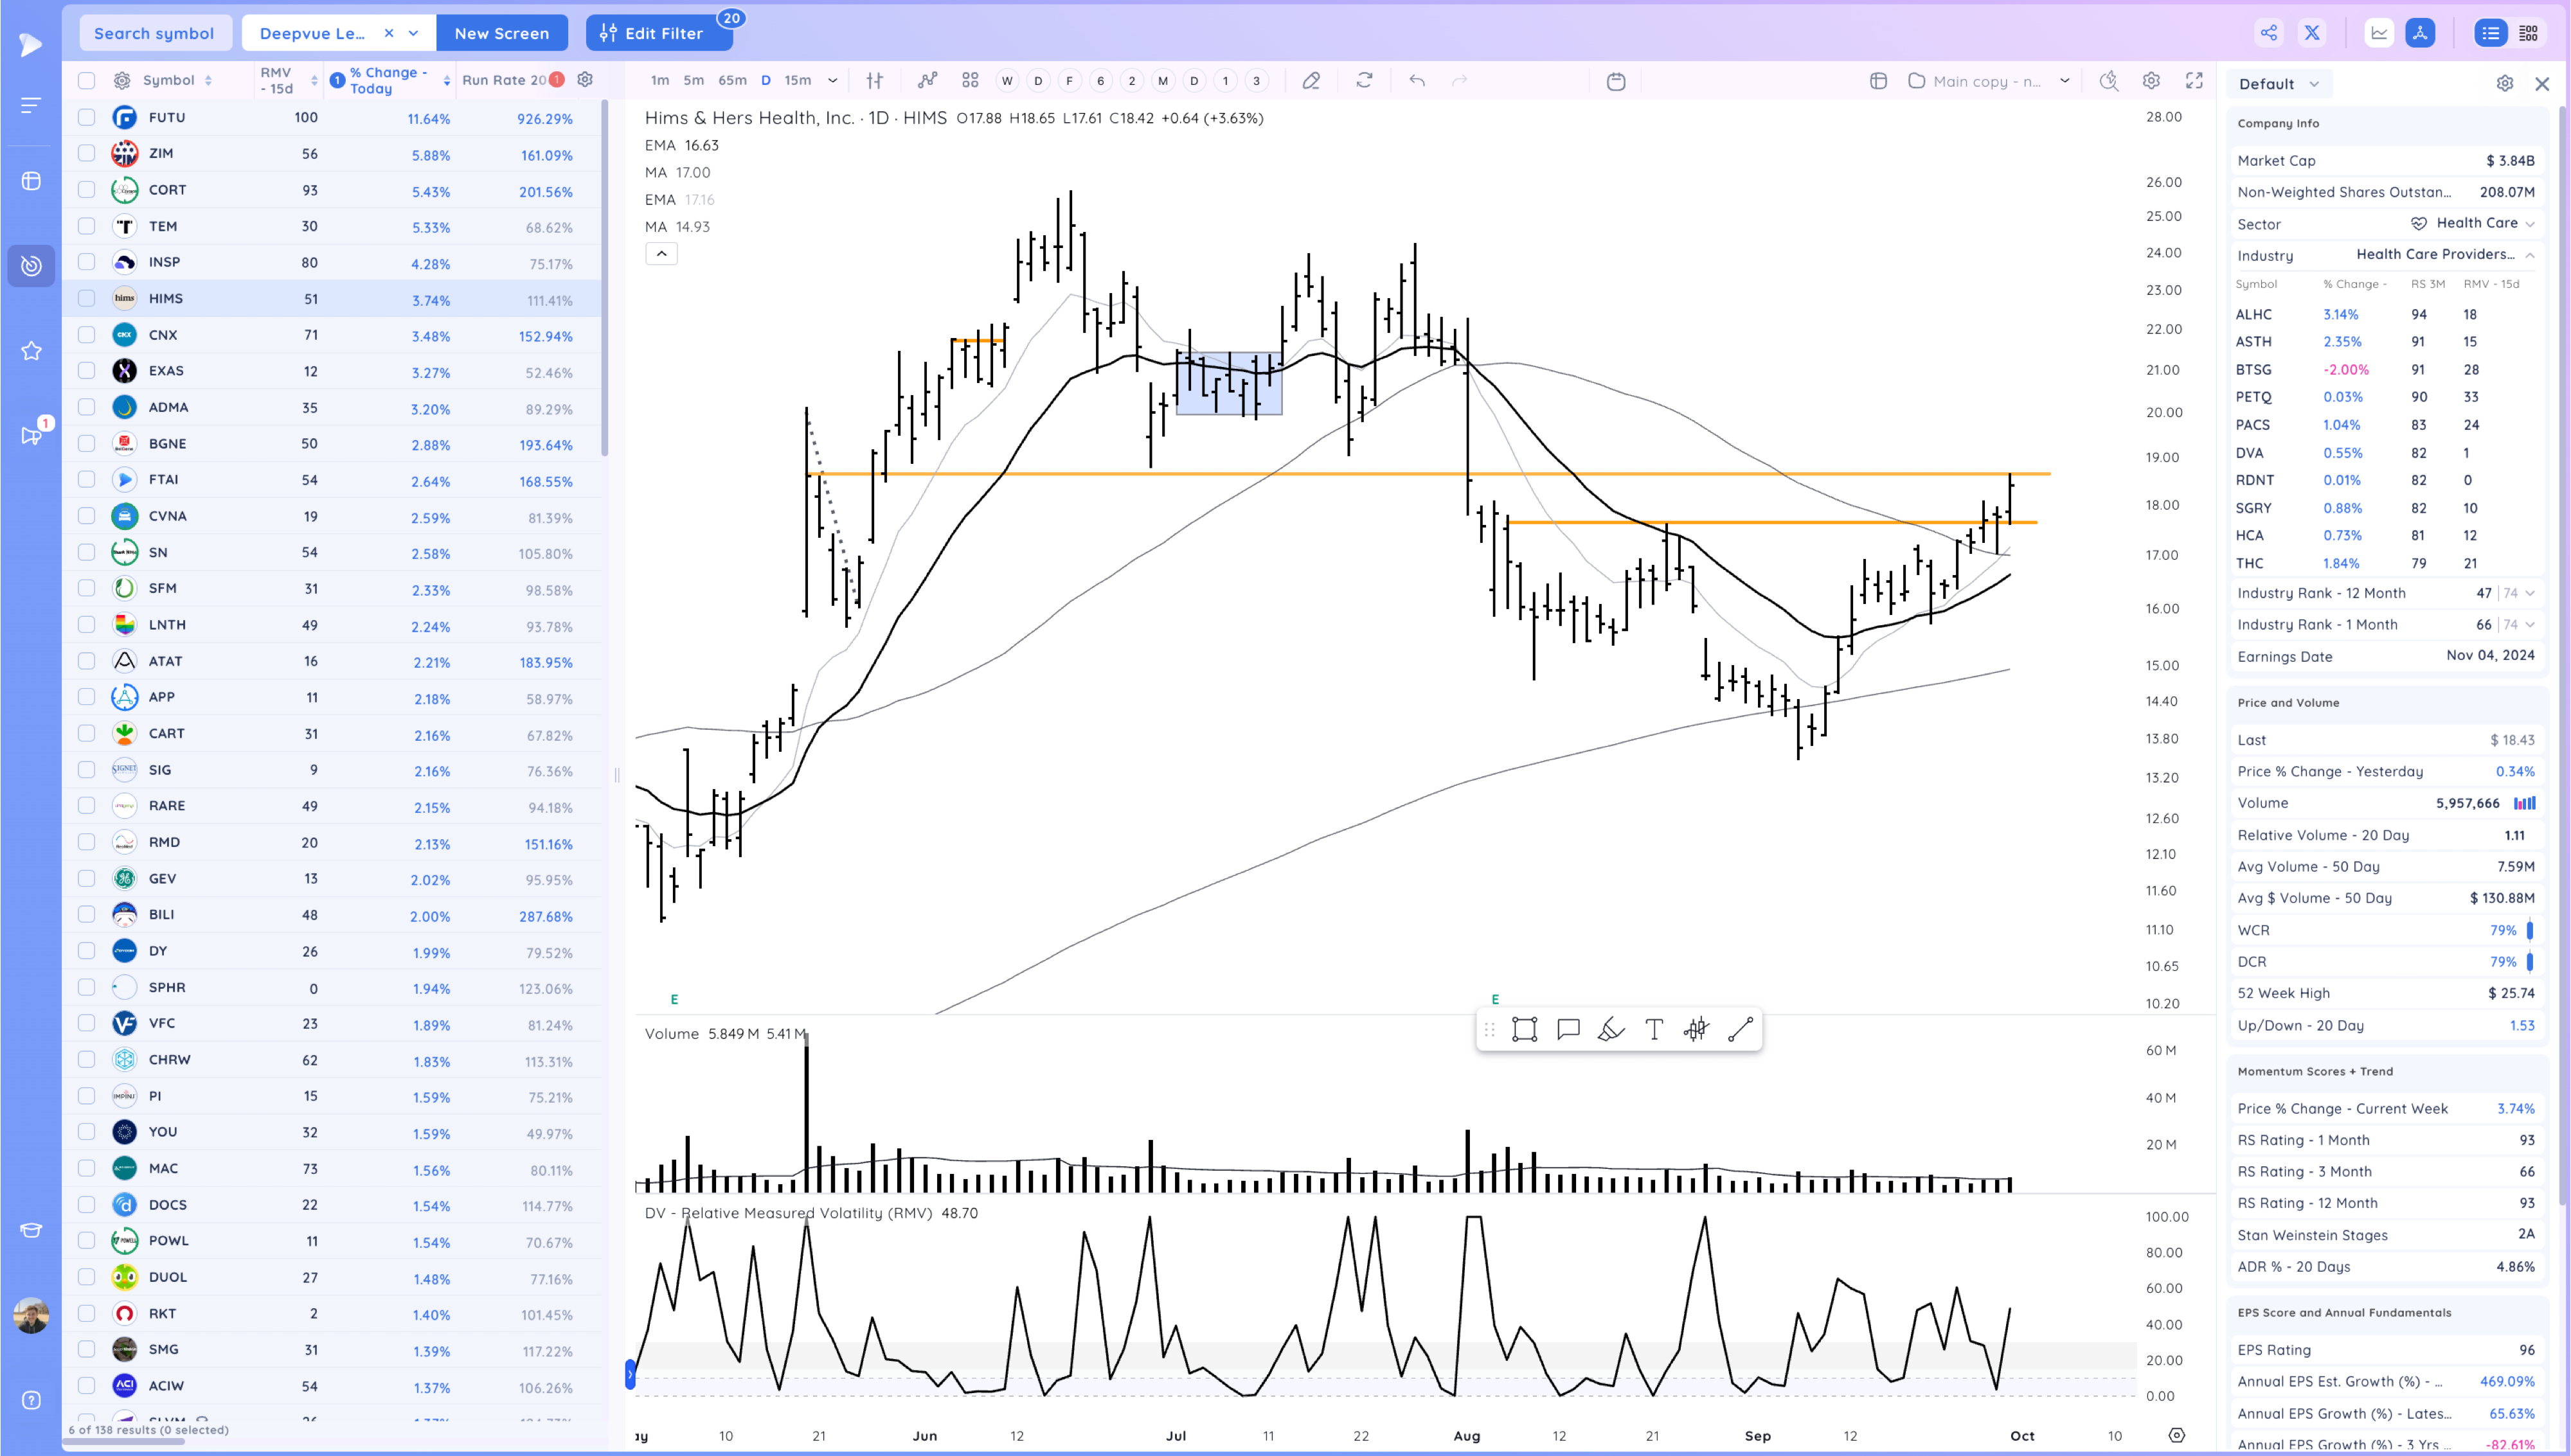Click the Search symbol field

155,33
